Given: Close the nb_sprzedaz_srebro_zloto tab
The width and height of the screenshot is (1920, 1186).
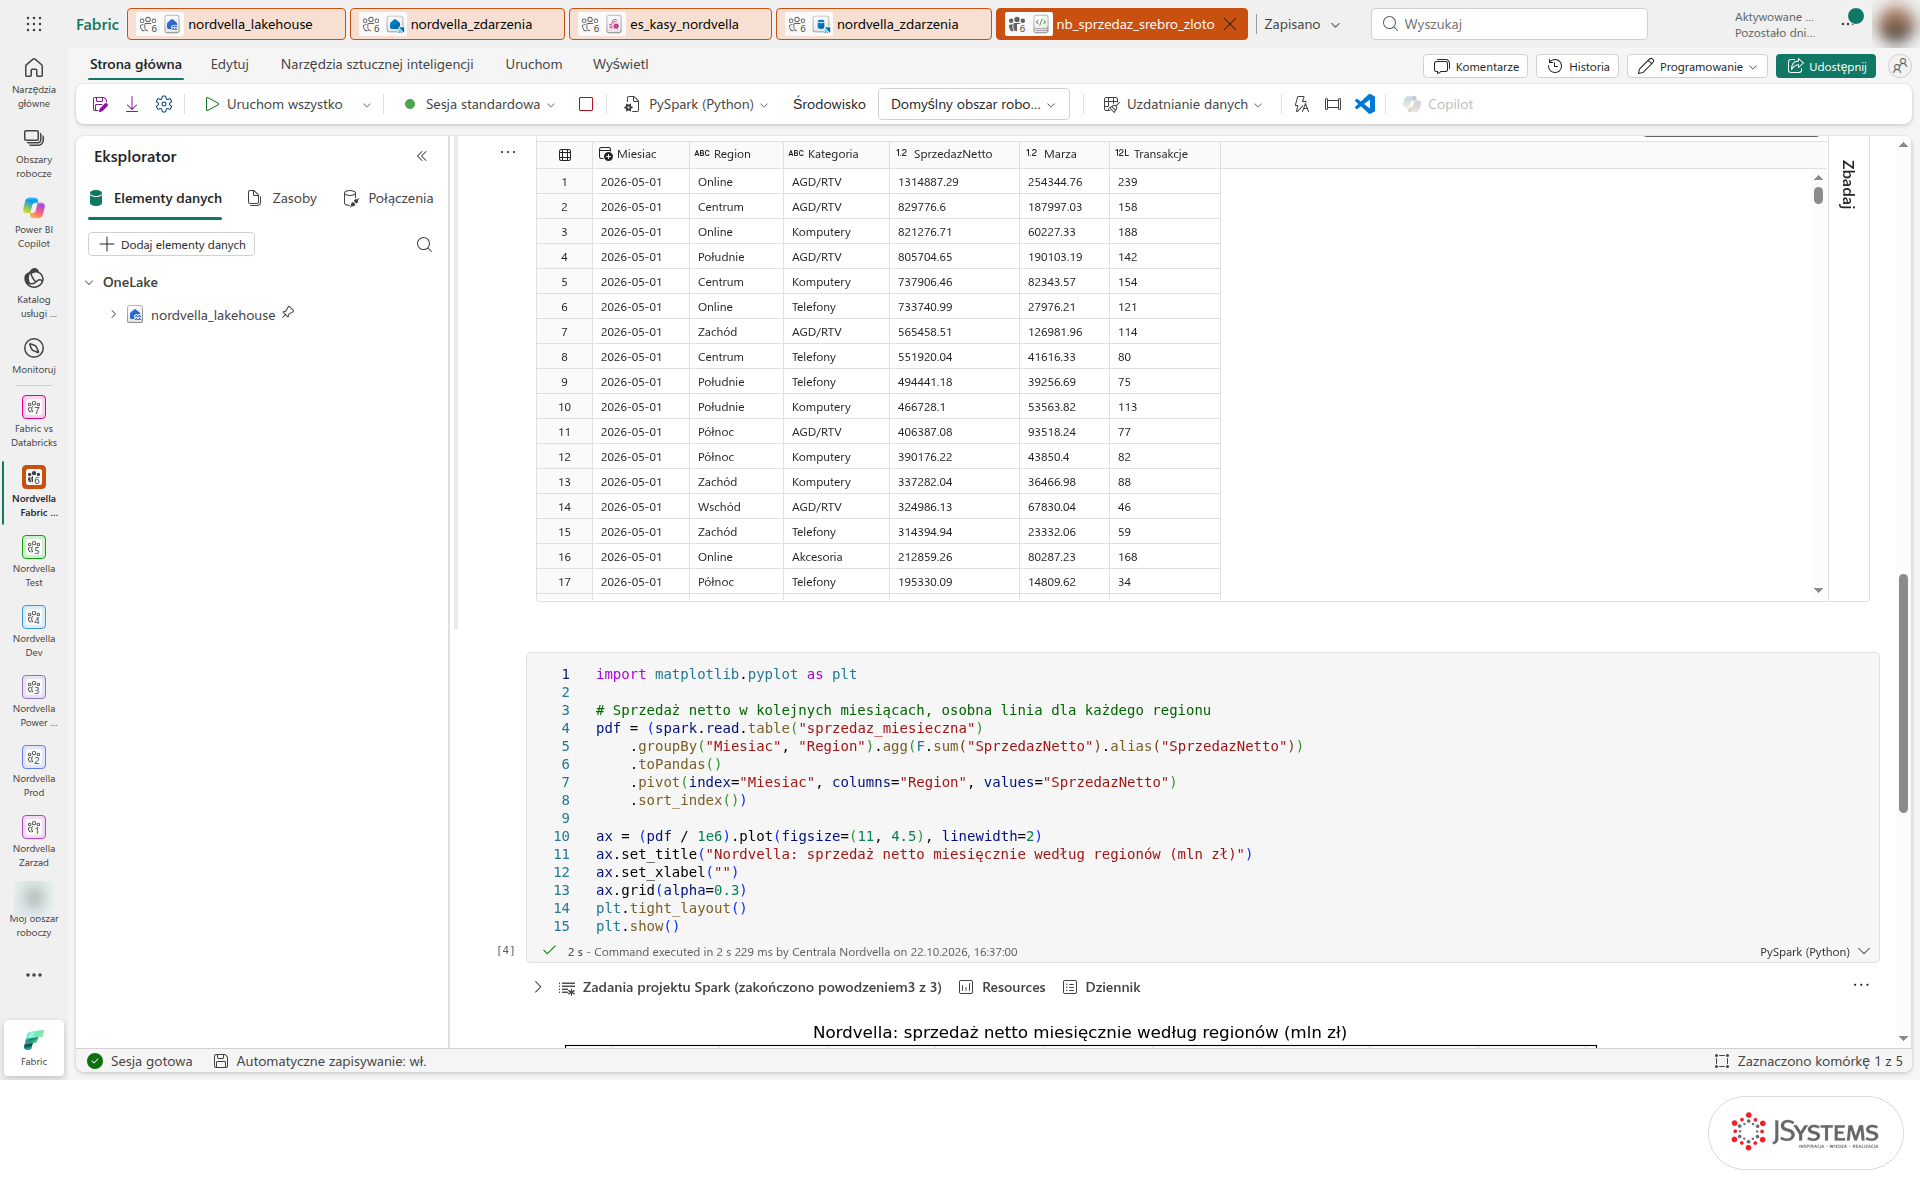Looking at the screenshot, I should click(1231, 24).
